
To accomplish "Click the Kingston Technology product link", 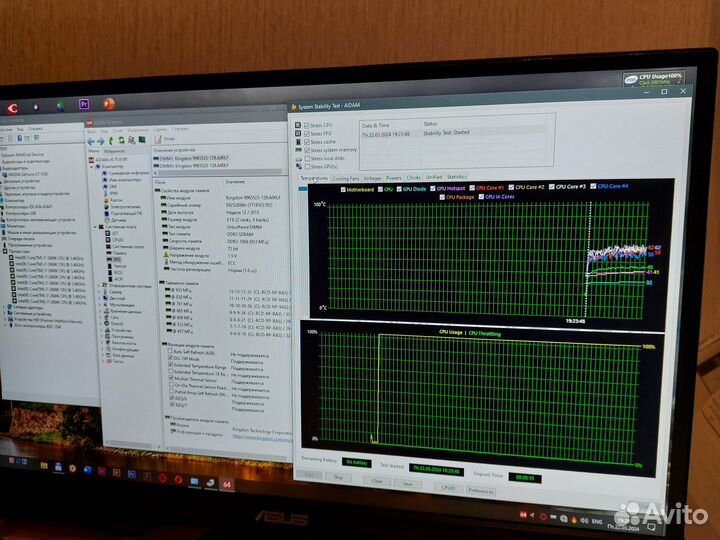I will click(262, 438).
